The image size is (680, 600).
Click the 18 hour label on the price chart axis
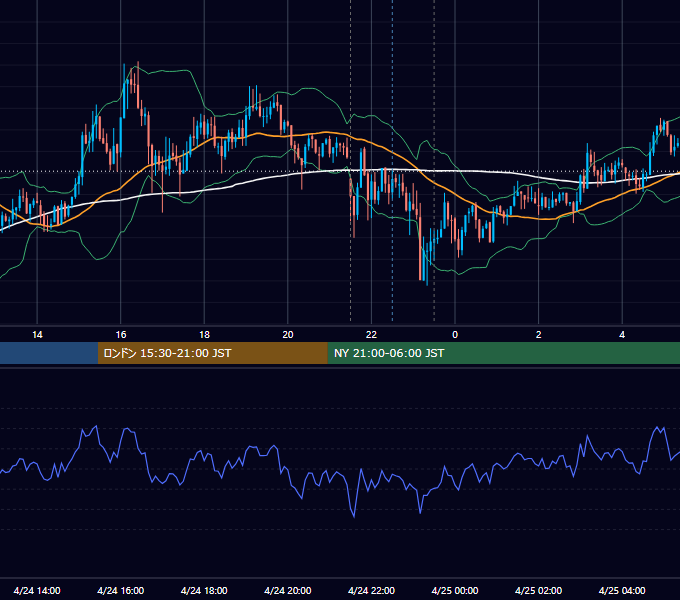204,335
